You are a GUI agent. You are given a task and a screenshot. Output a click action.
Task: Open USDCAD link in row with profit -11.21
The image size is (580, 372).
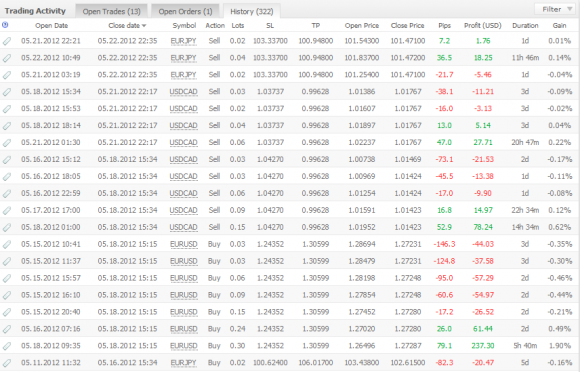pos(183,92)
